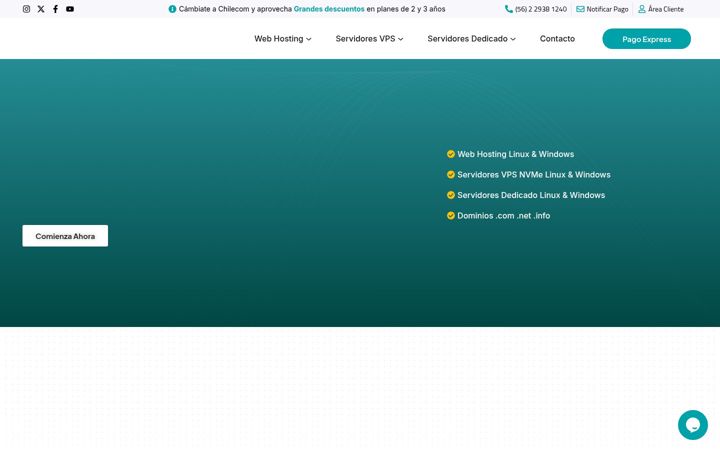Expand the Web Hosting menu chevron
Screen dimensions: 720x450
309,39
